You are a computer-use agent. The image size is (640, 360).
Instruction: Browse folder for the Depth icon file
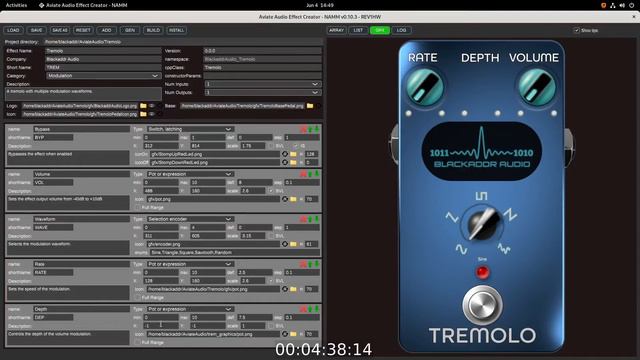293,334
